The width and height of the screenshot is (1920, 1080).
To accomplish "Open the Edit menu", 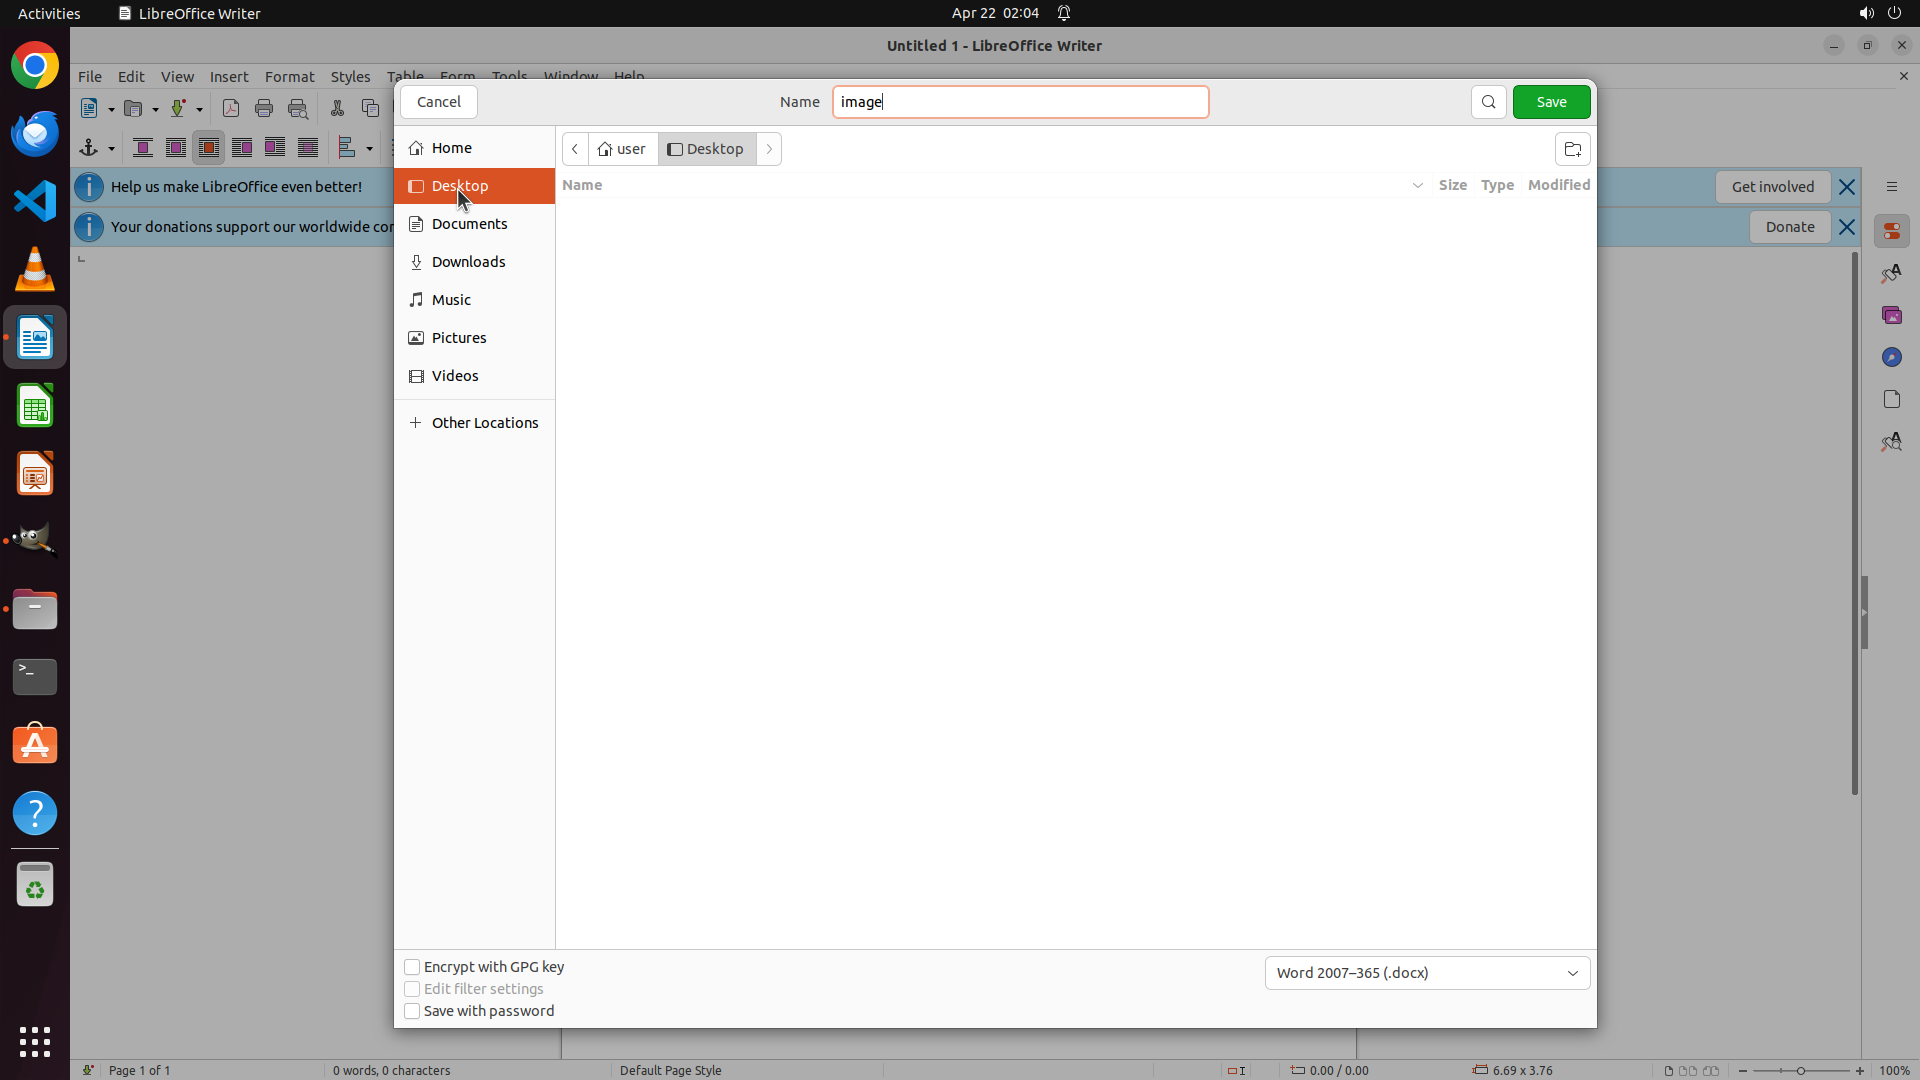I will [131, 77].
